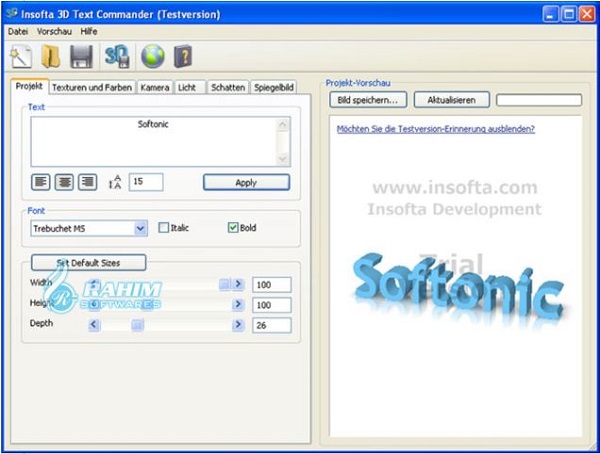Switch to the Licht tab
The width and height of the screenshot is (600, 454).
(x=187, y=88)
